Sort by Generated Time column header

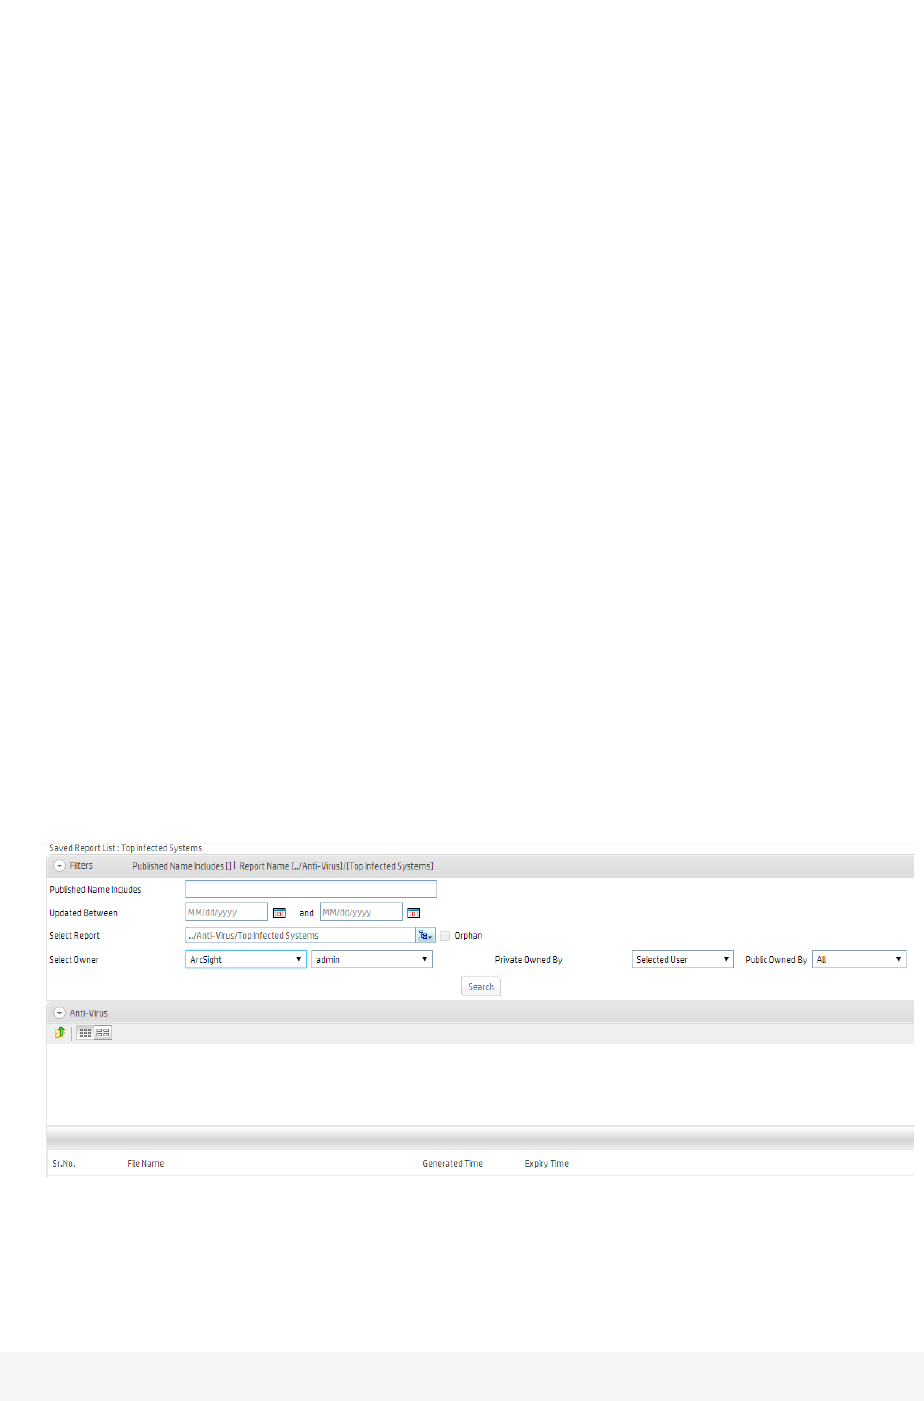pyautogui.click(x=453, y=1164)
